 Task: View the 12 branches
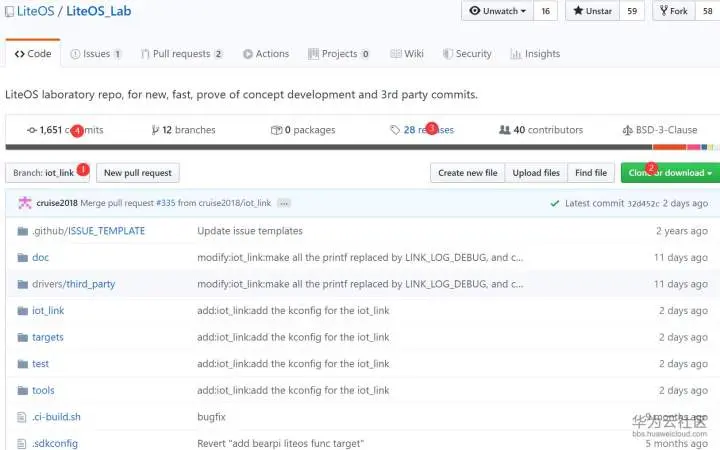coord(183,130)
